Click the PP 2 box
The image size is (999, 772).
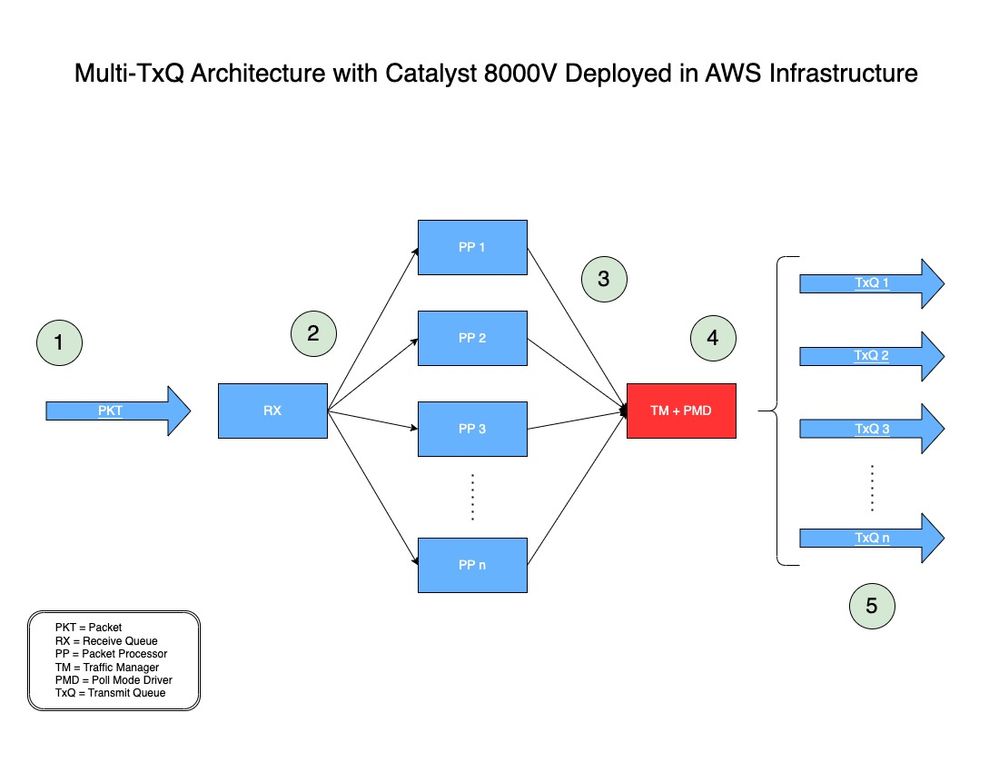(472, 338)
